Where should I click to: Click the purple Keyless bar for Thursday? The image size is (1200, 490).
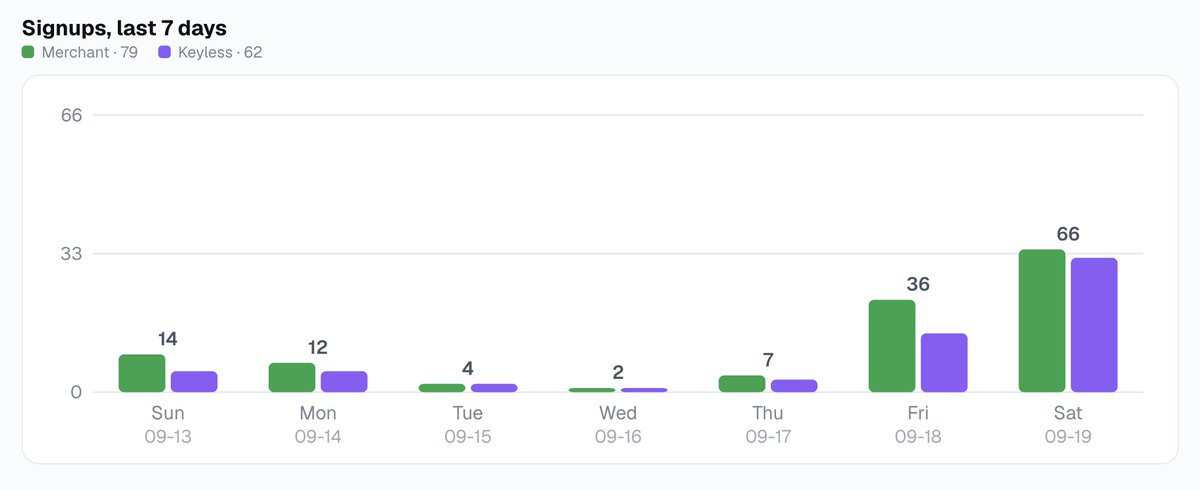[794, 385]
